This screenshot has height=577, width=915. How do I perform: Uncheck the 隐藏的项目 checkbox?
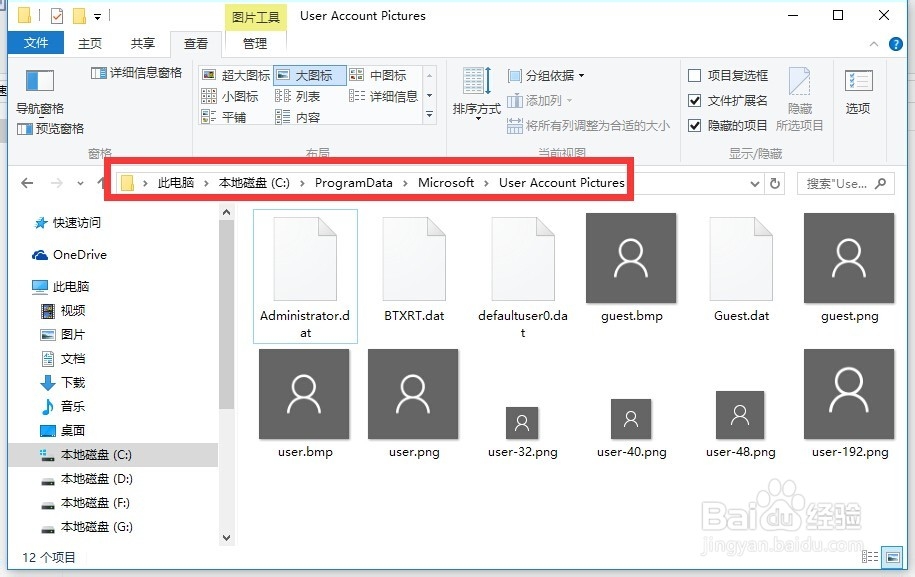694,125
